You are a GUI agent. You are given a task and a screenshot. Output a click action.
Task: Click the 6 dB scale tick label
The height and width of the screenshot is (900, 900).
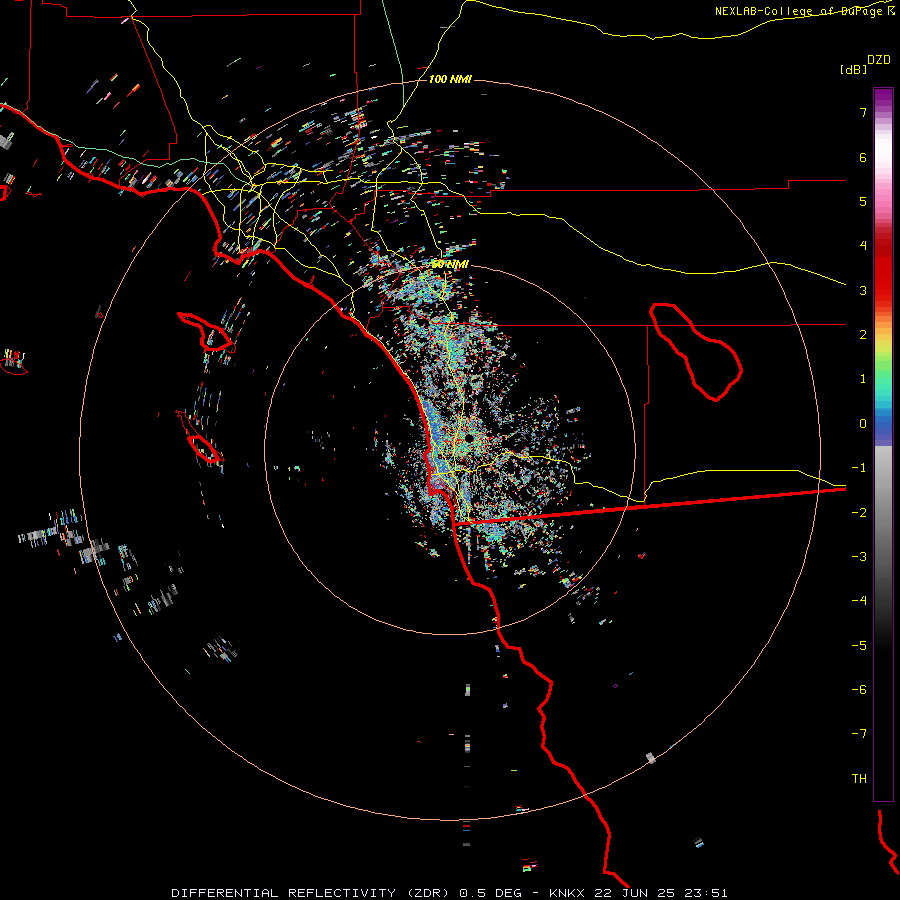(863, 157)
